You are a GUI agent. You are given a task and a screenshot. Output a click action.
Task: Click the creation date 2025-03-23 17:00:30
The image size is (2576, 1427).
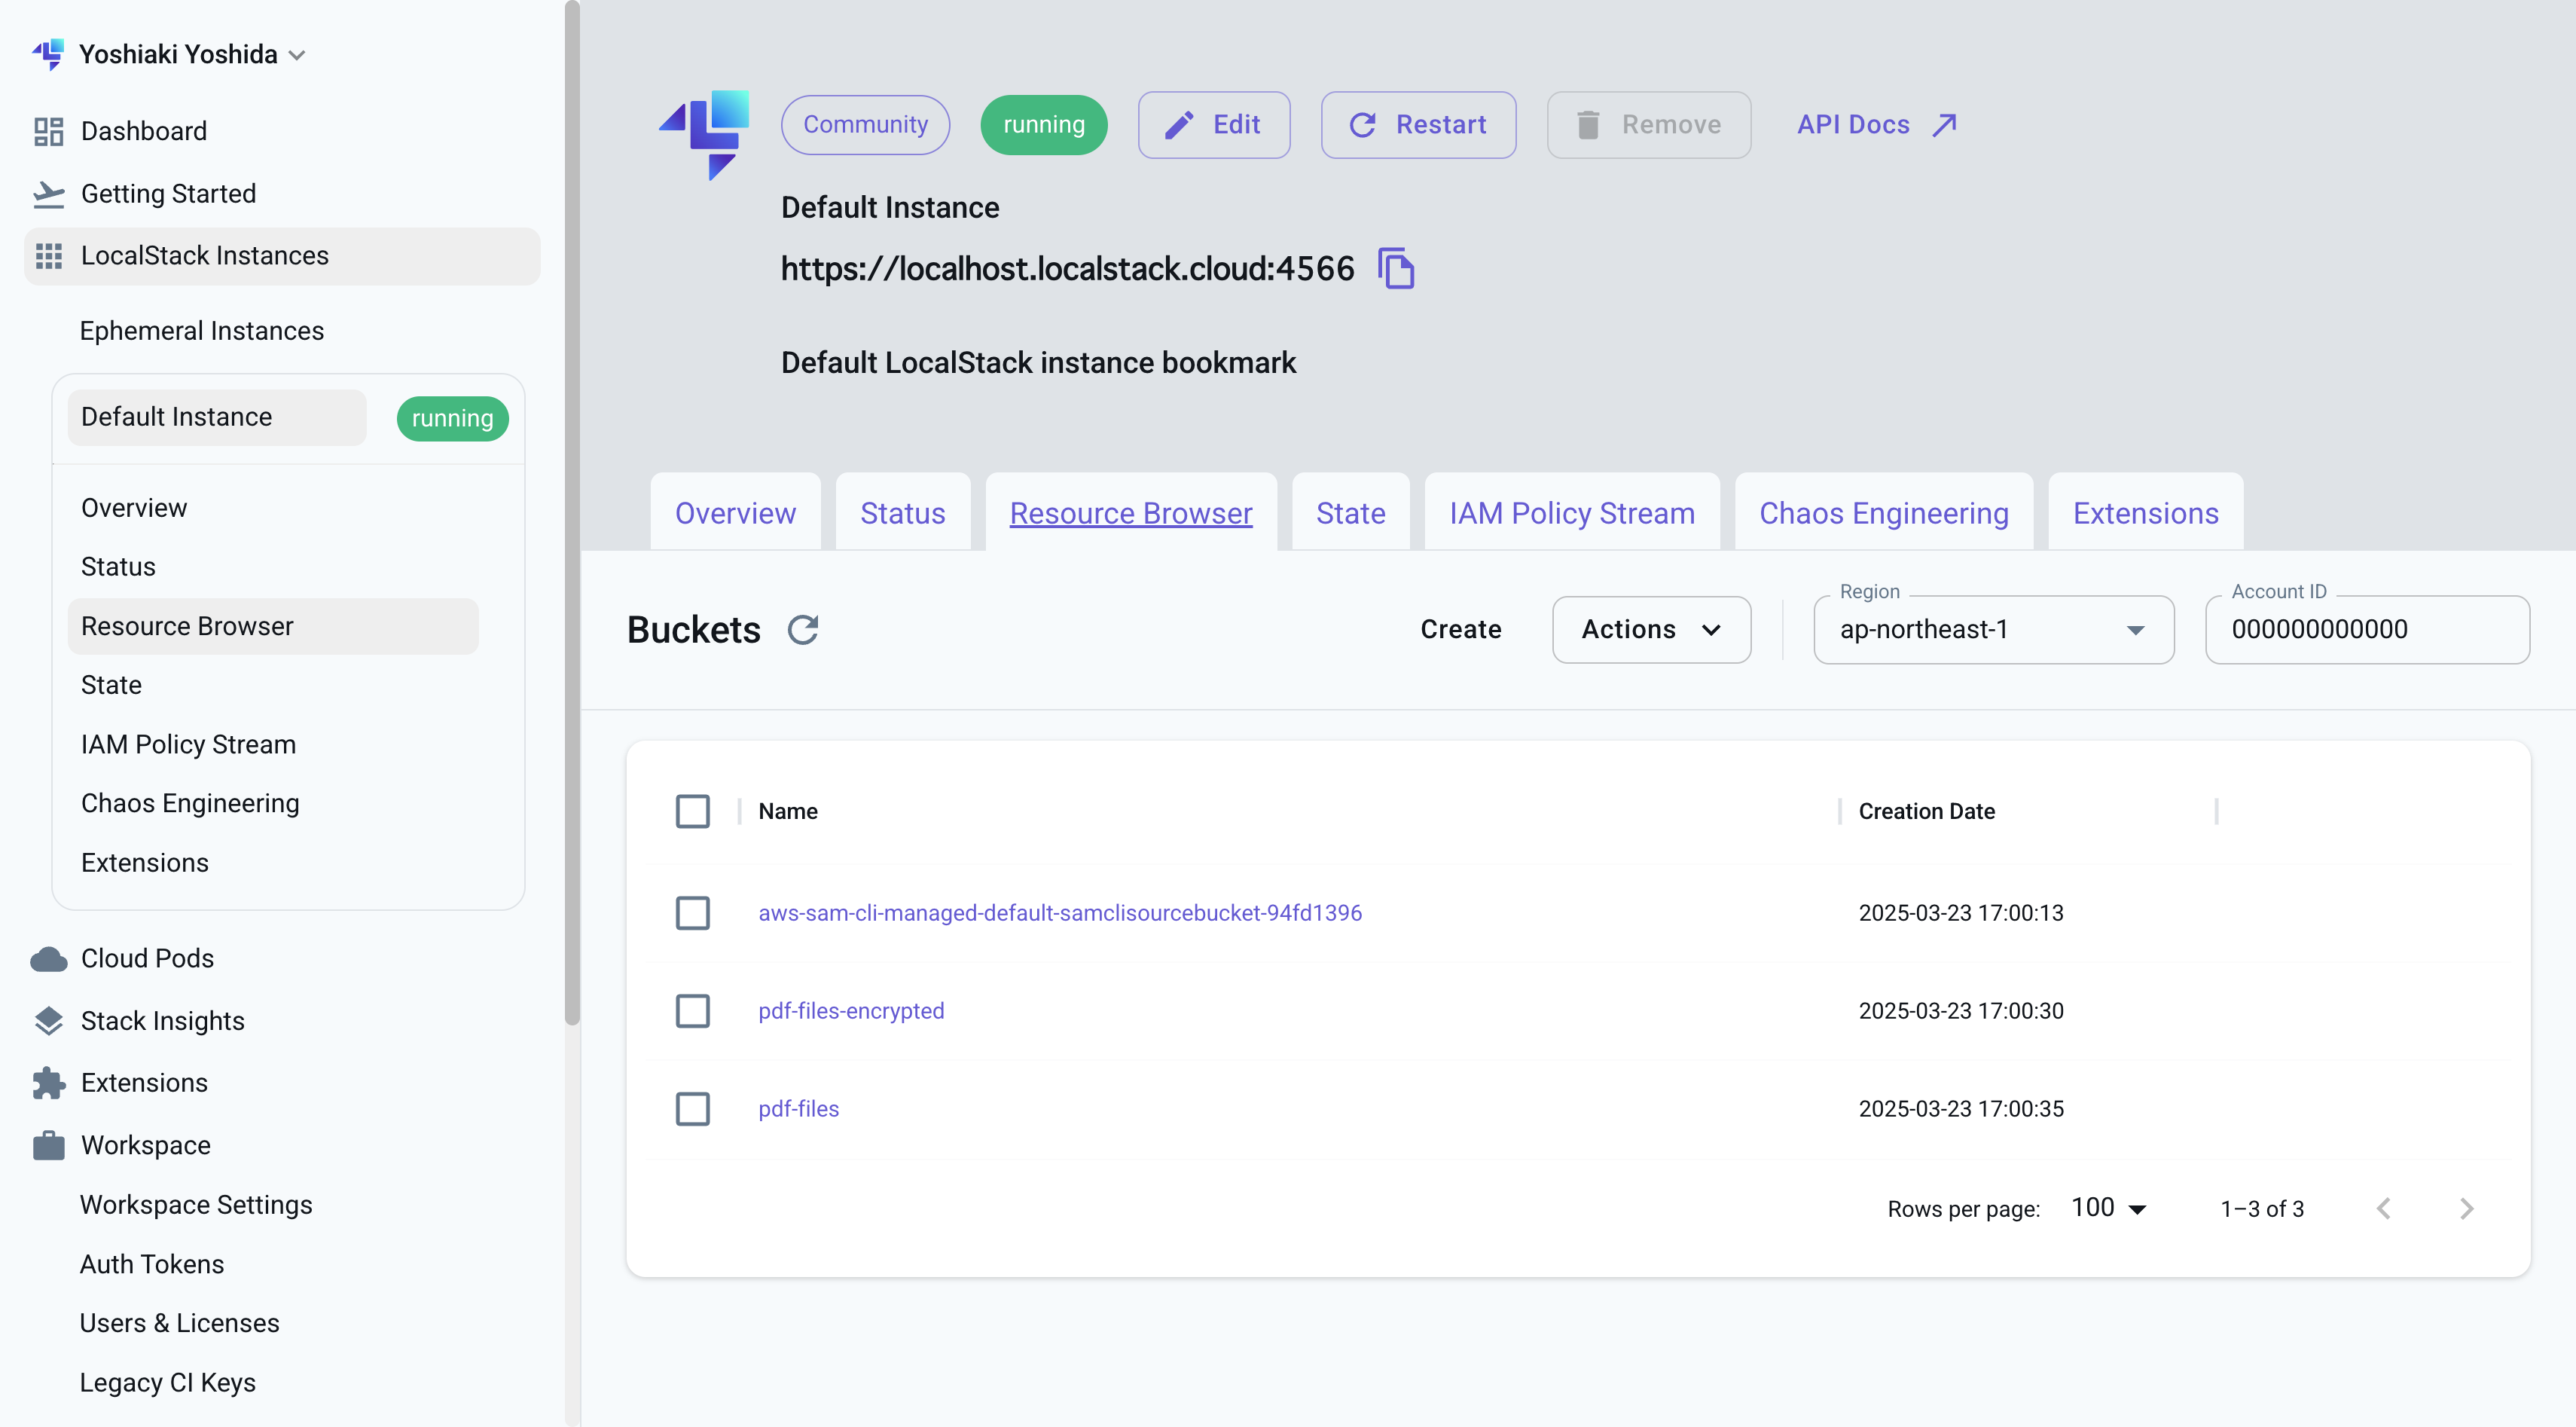(x=1960, y=1011)
